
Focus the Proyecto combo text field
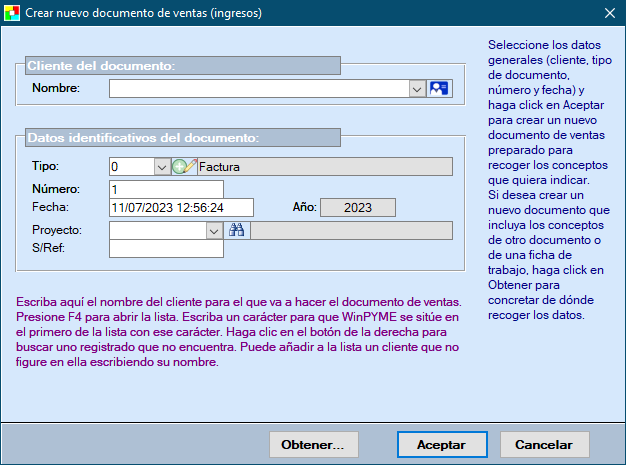(157, 231)
